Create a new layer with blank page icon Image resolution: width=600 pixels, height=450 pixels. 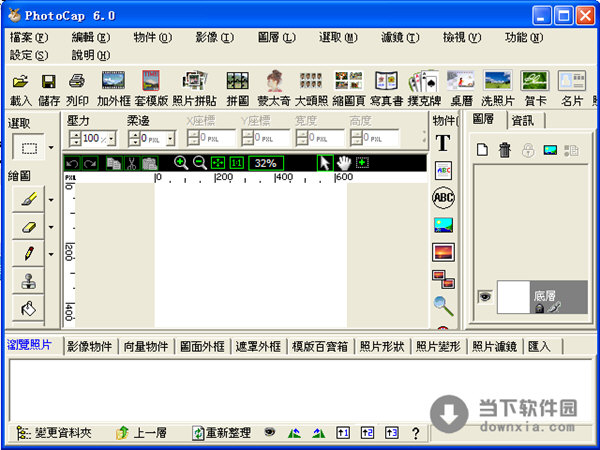tap(482, 150)
